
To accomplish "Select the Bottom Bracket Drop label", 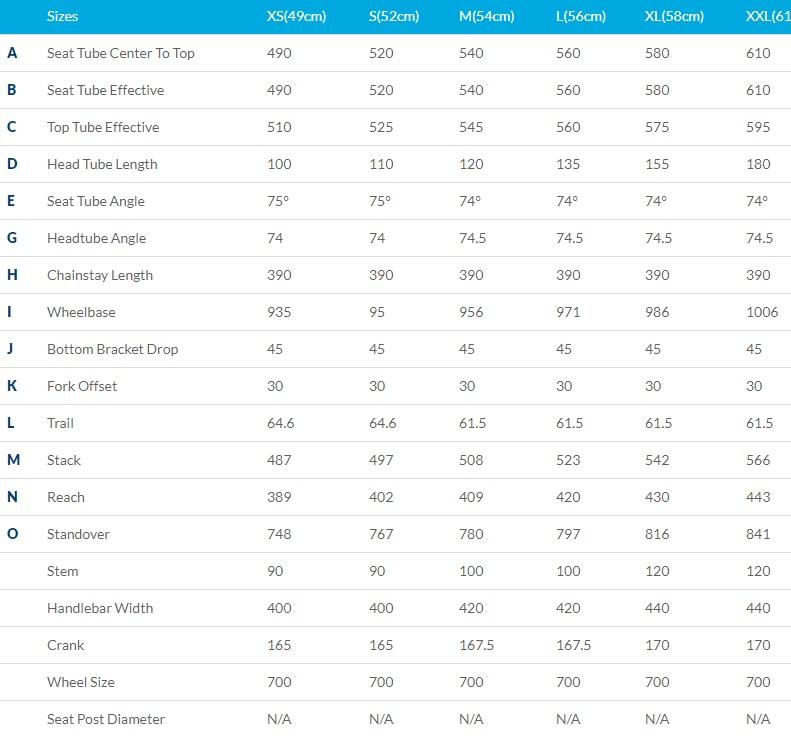I will [x=112, y=349].
